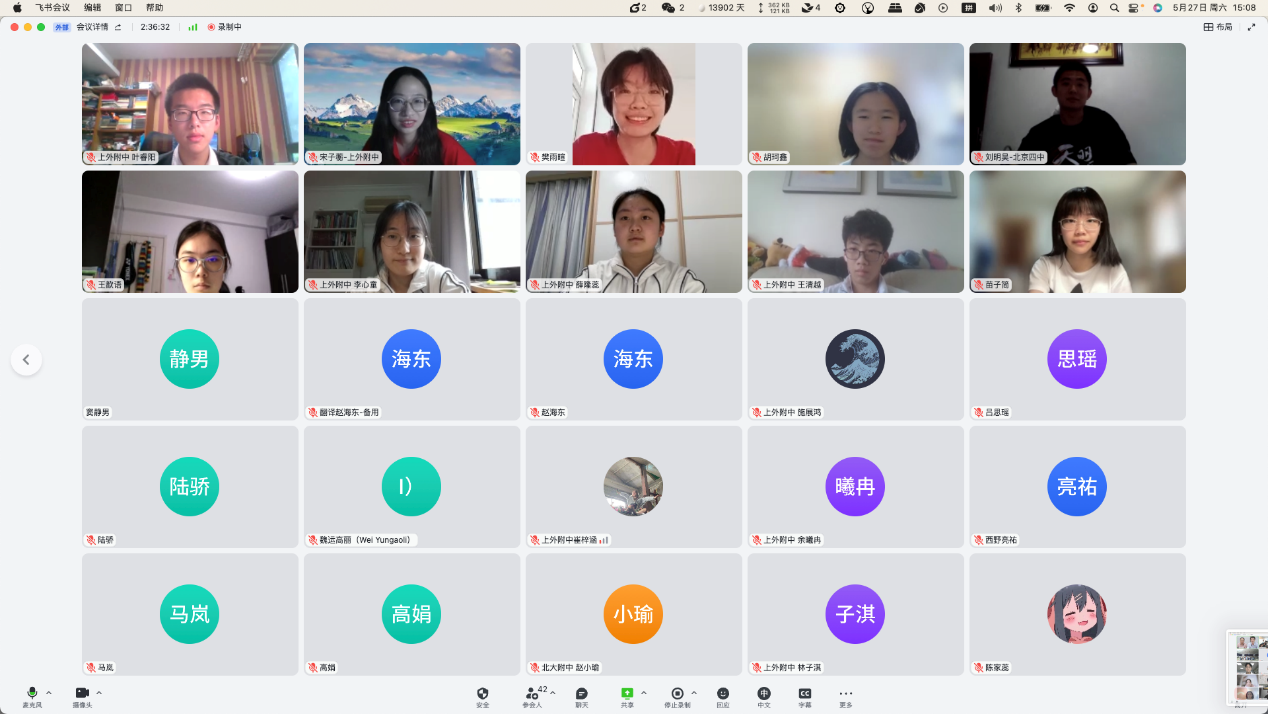Viewport: 1268px width, 714px height.
Task: Click the share icon beside meeting details
Action: pos(119,27)
